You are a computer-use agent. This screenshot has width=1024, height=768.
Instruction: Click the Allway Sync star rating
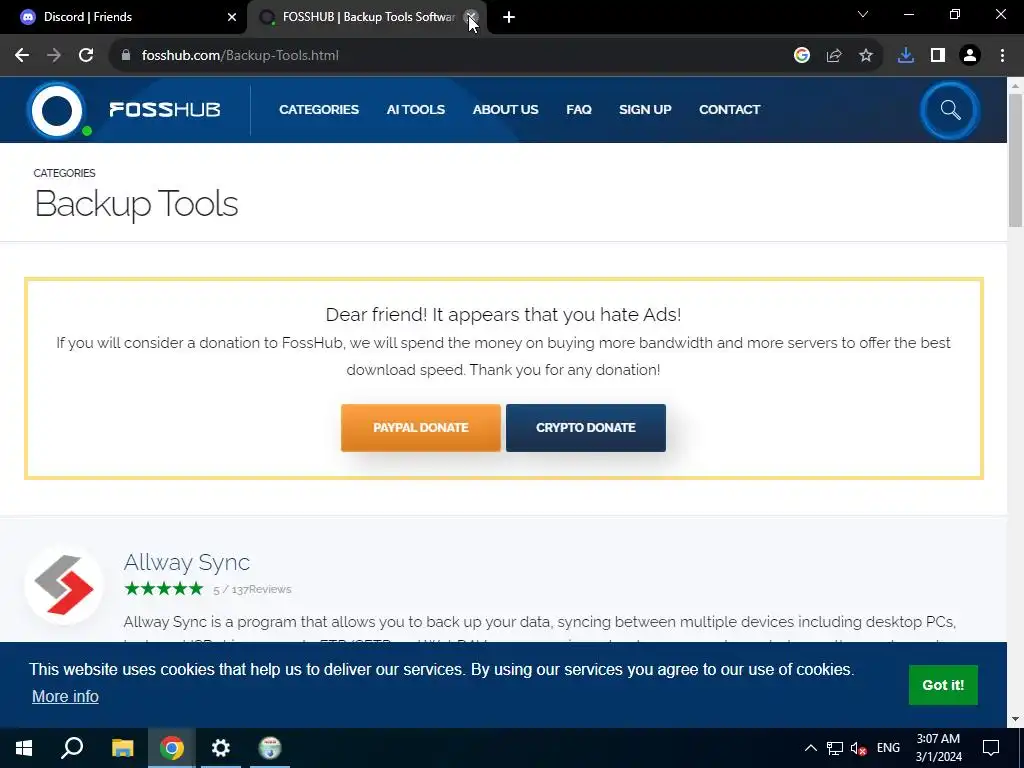(164, 589)
